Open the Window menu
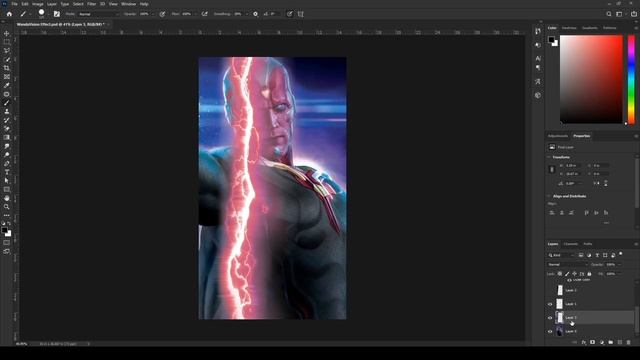The width and height of the screenshot is (640, 360). [x=129, y=4]
